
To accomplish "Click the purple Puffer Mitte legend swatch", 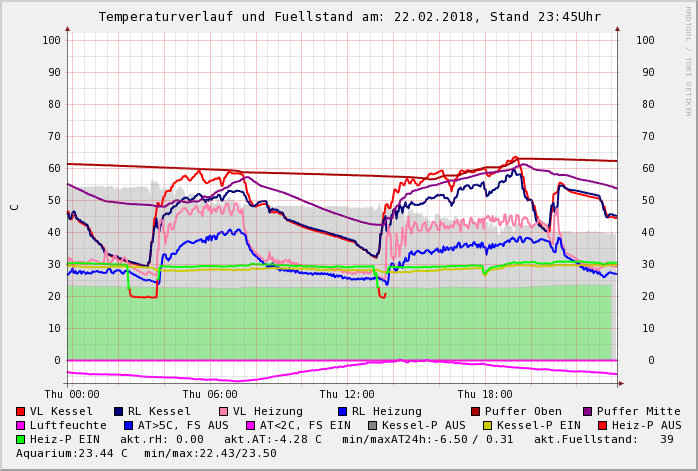I will [587, 411].
